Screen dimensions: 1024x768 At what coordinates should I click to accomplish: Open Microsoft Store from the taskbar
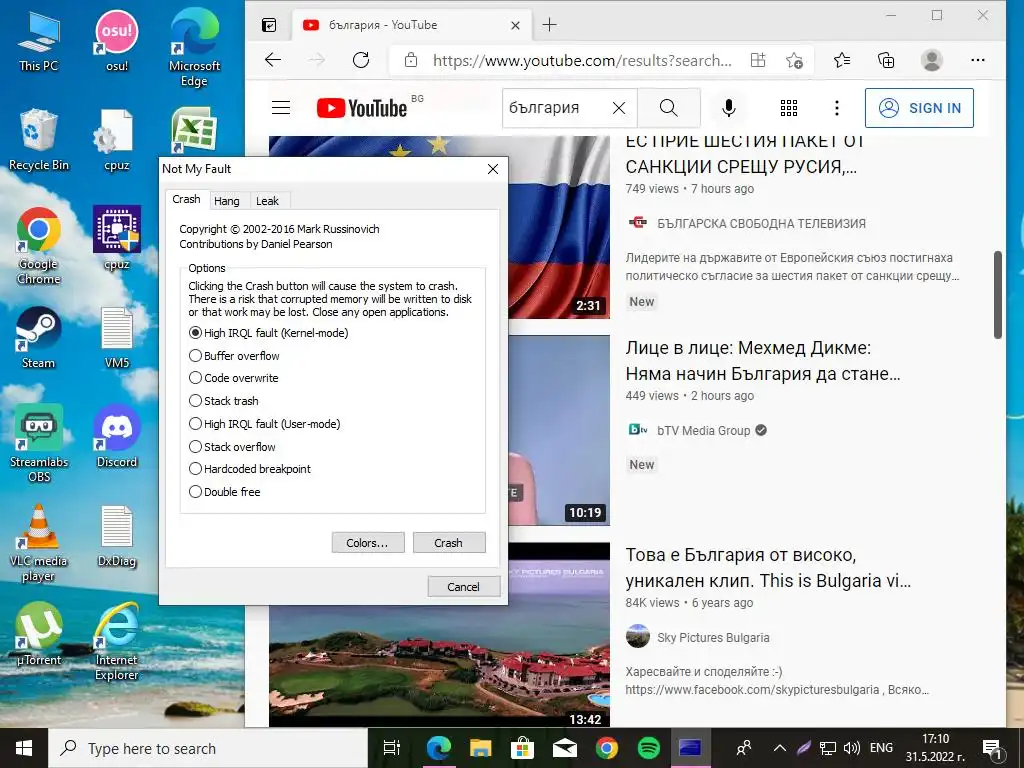pos(522,748)
